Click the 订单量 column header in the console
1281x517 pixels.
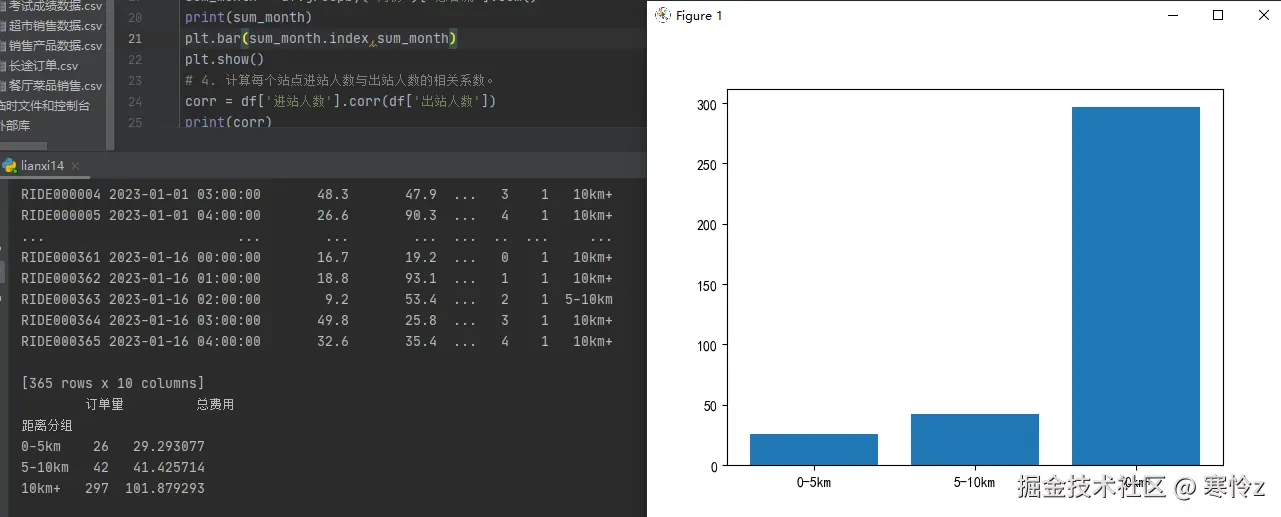point(105,404)
